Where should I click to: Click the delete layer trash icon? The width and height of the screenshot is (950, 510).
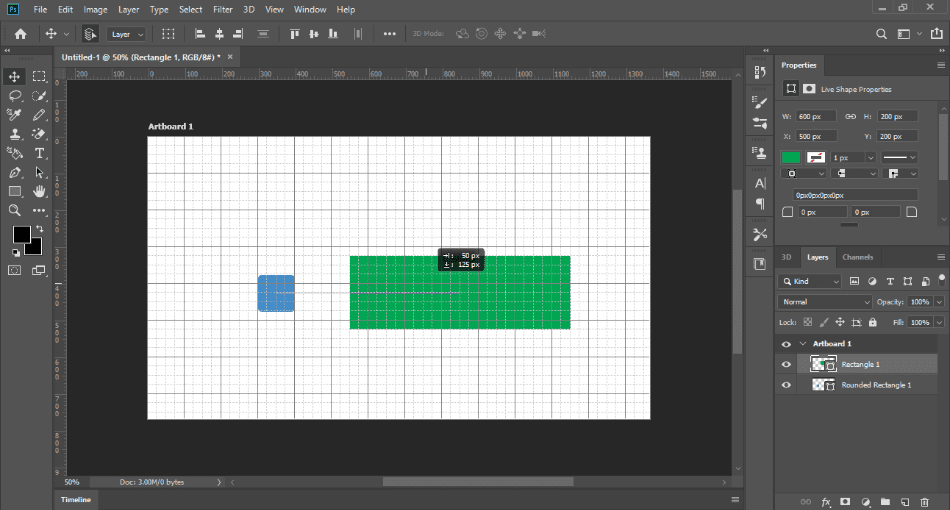pyautogui.click(x=925, y=502)
